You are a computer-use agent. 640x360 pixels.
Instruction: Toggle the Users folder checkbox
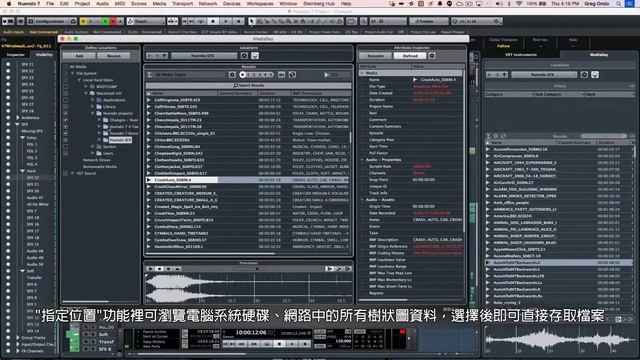[66, 153]
